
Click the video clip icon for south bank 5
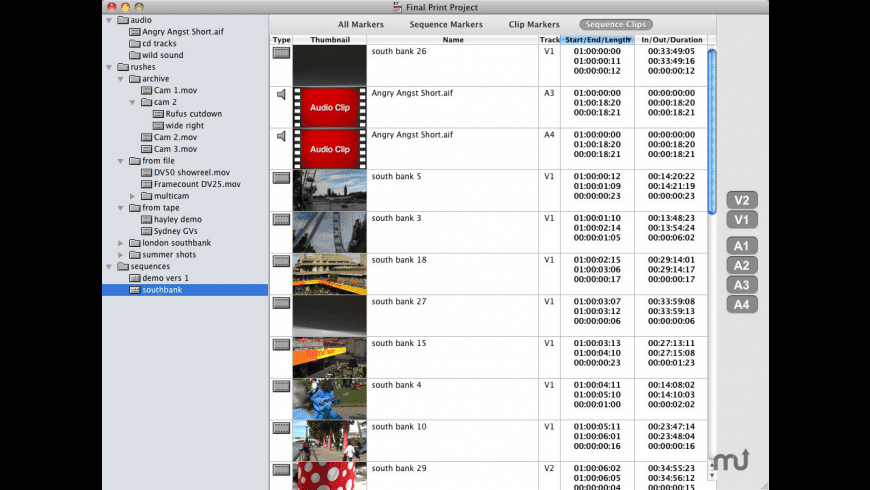click(281, 178)
